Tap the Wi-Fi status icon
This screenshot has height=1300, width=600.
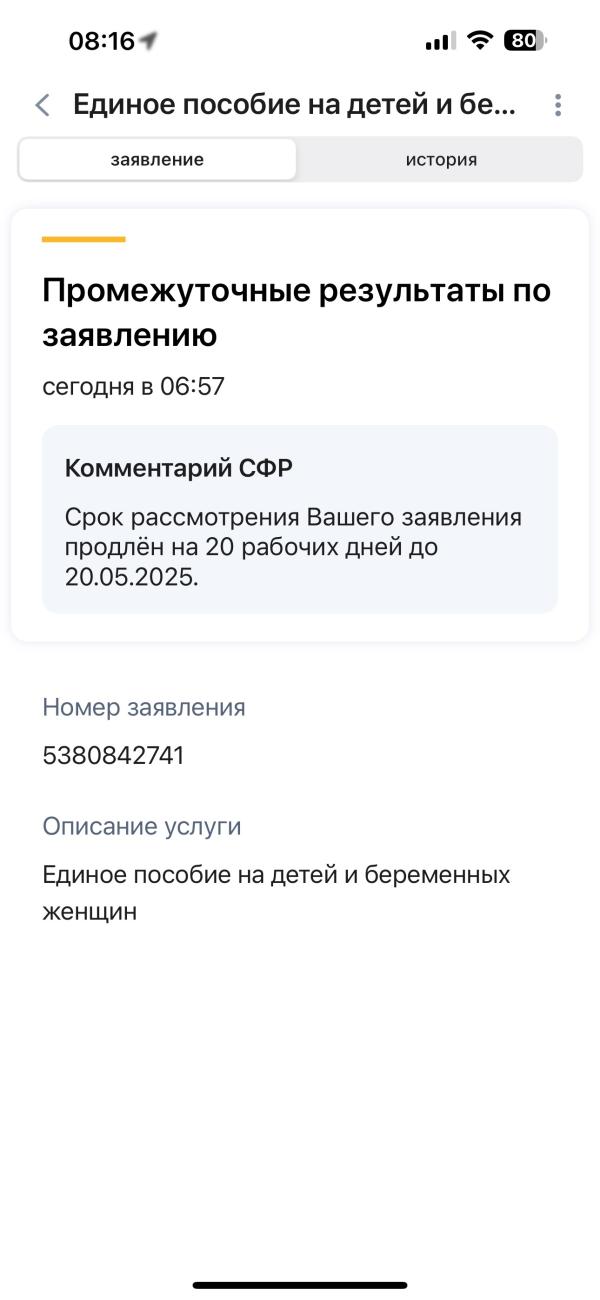point(480,41)
